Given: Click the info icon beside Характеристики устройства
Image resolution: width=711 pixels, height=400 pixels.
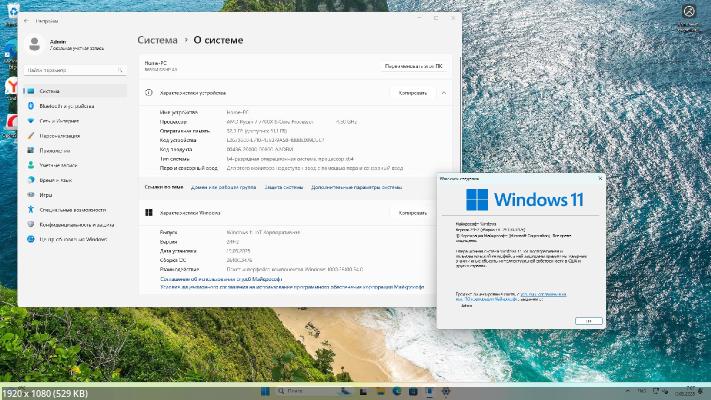Looking at the screenshot, I should 148,93.
